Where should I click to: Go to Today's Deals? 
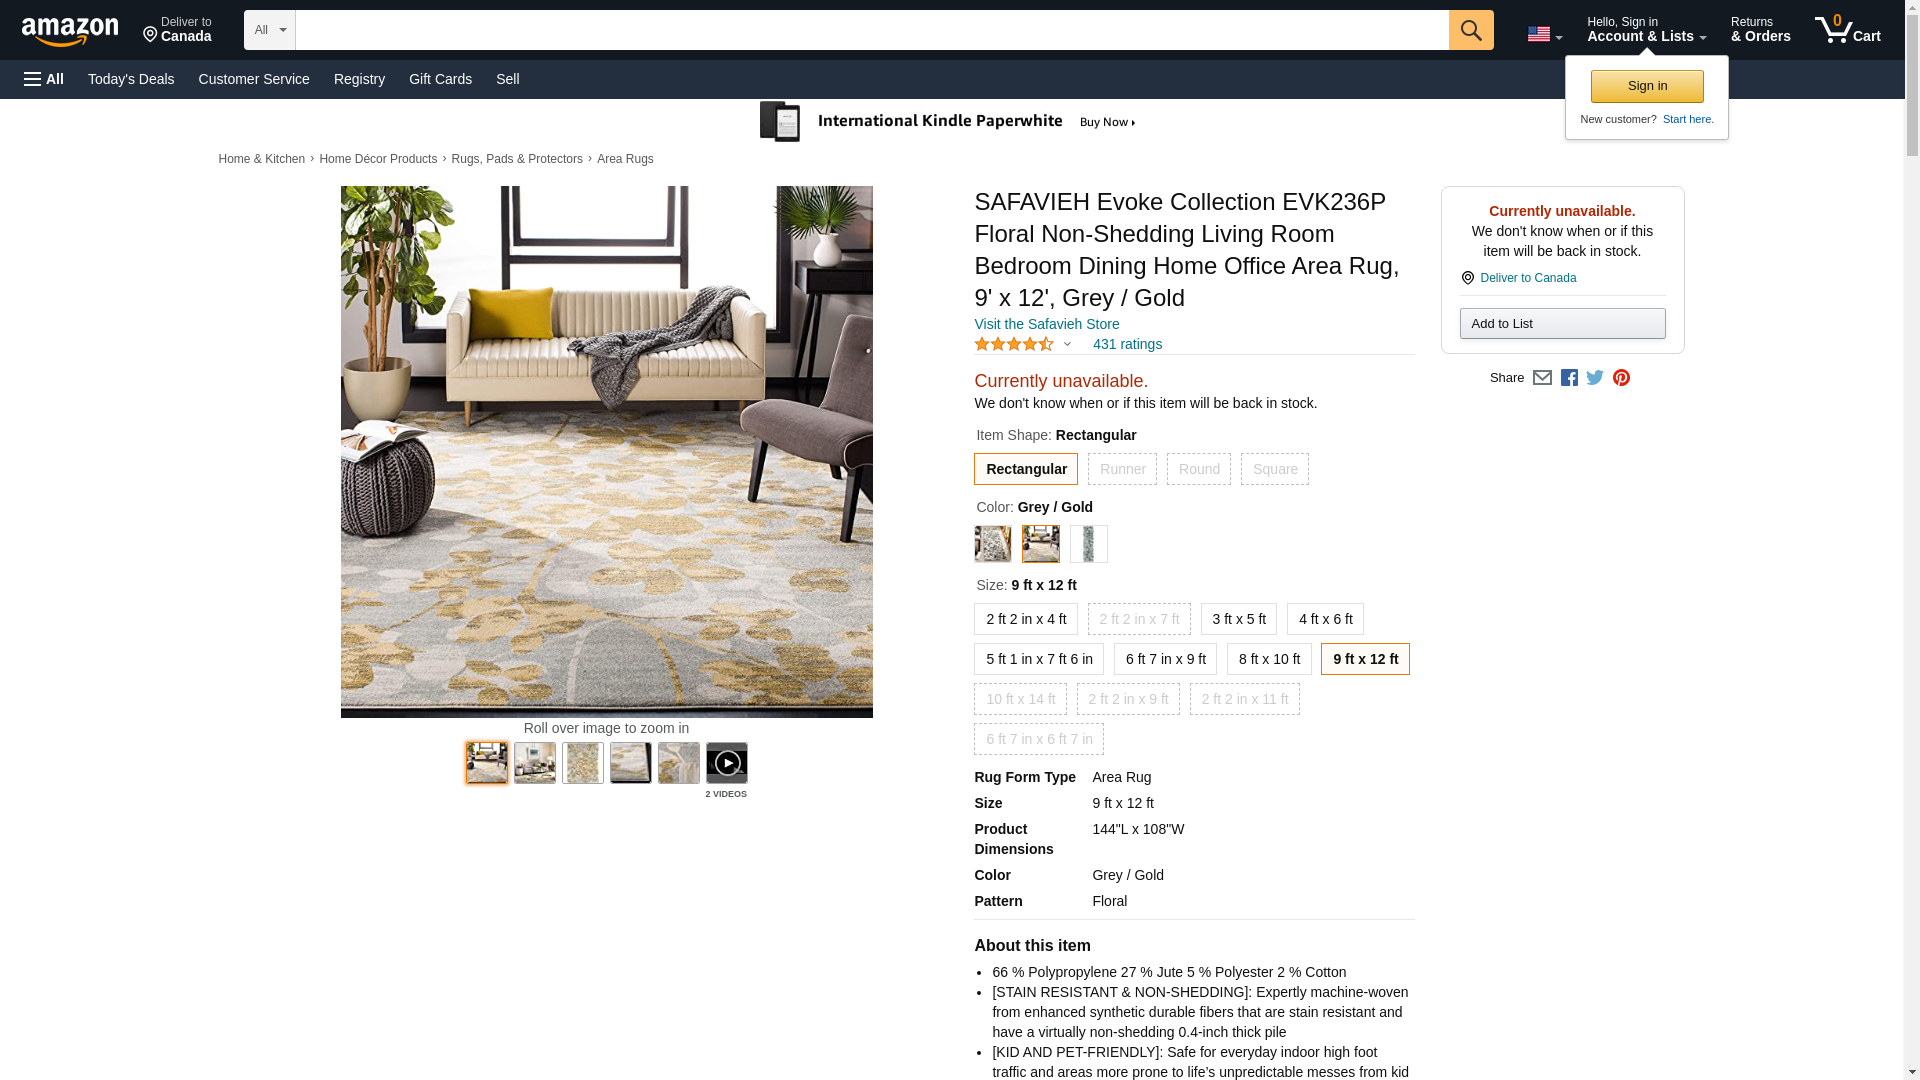(x=131, y=79)
